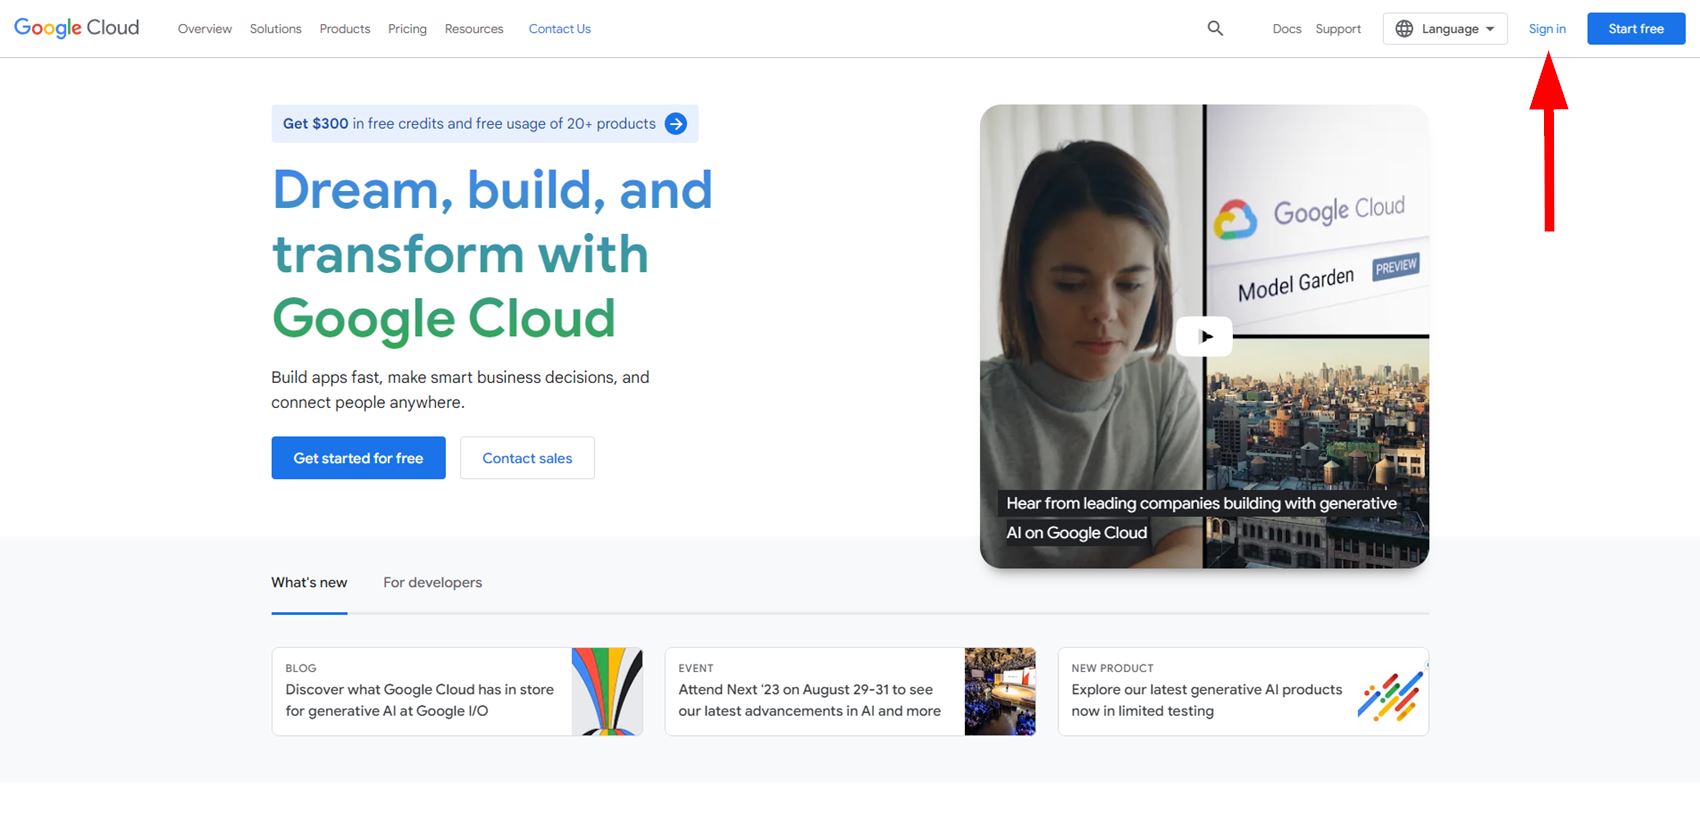1700x829 pixels.
Task: Open the Overview menu
Action: click(x=205, y=29)
